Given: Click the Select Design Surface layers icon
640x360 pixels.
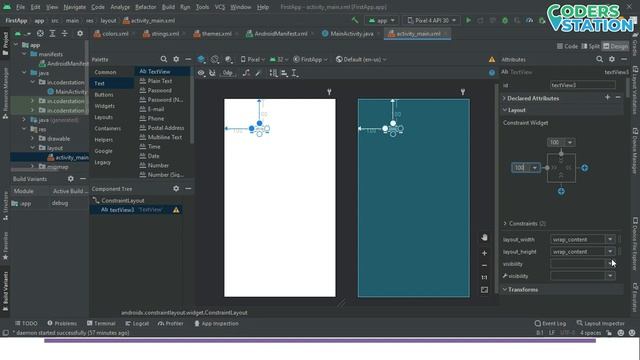Looking at the screenshot, I should 201,60.
